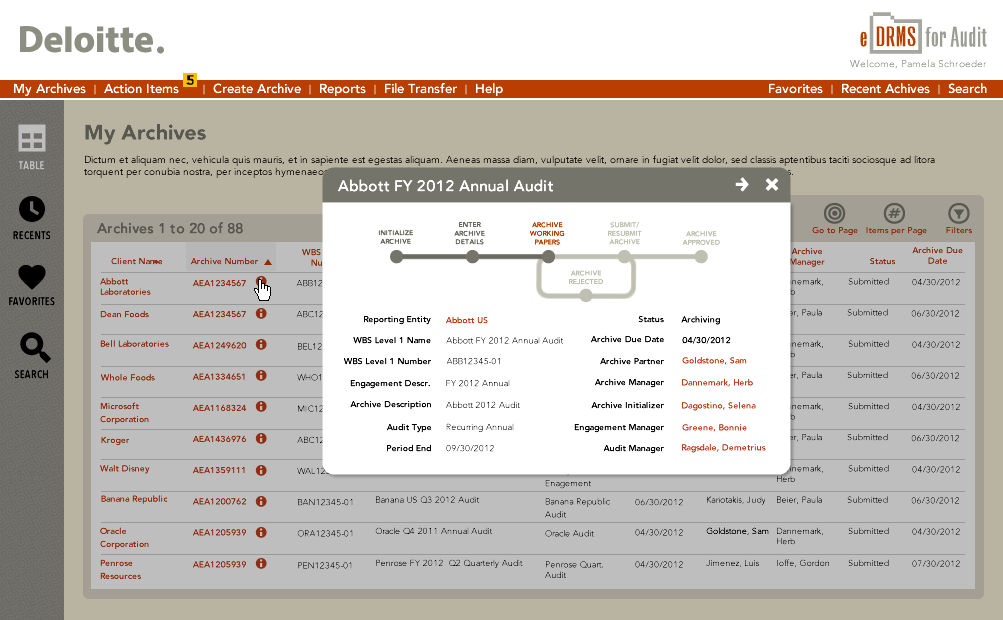This screenshot has width=1003, height=620.
Task: Open the Table view in sidebar
Action: 31,147
